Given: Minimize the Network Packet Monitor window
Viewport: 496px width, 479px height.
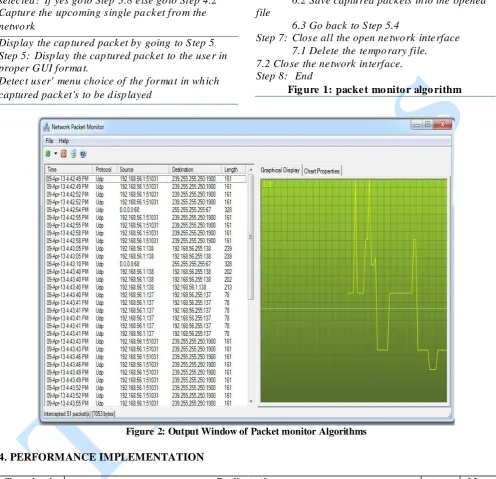Looking at the screenshot, I should tap(416, 125).
